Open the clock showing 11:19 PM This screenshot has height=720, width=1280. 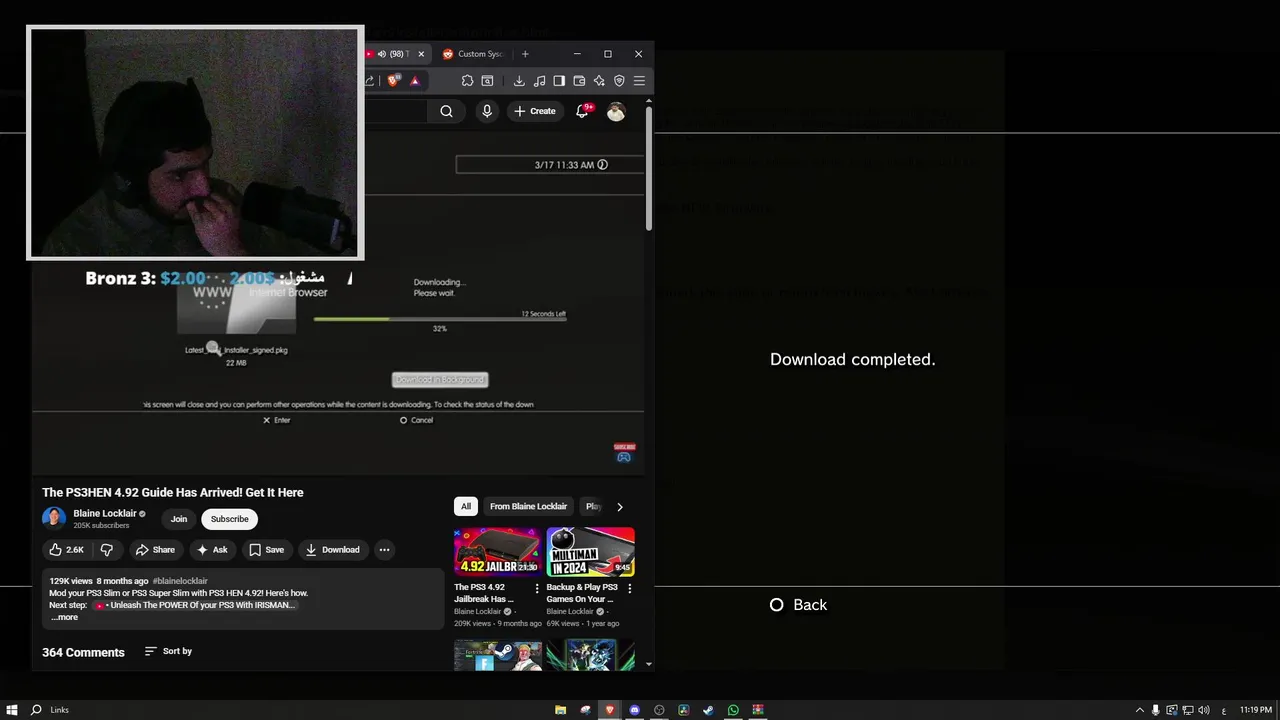1255,710
